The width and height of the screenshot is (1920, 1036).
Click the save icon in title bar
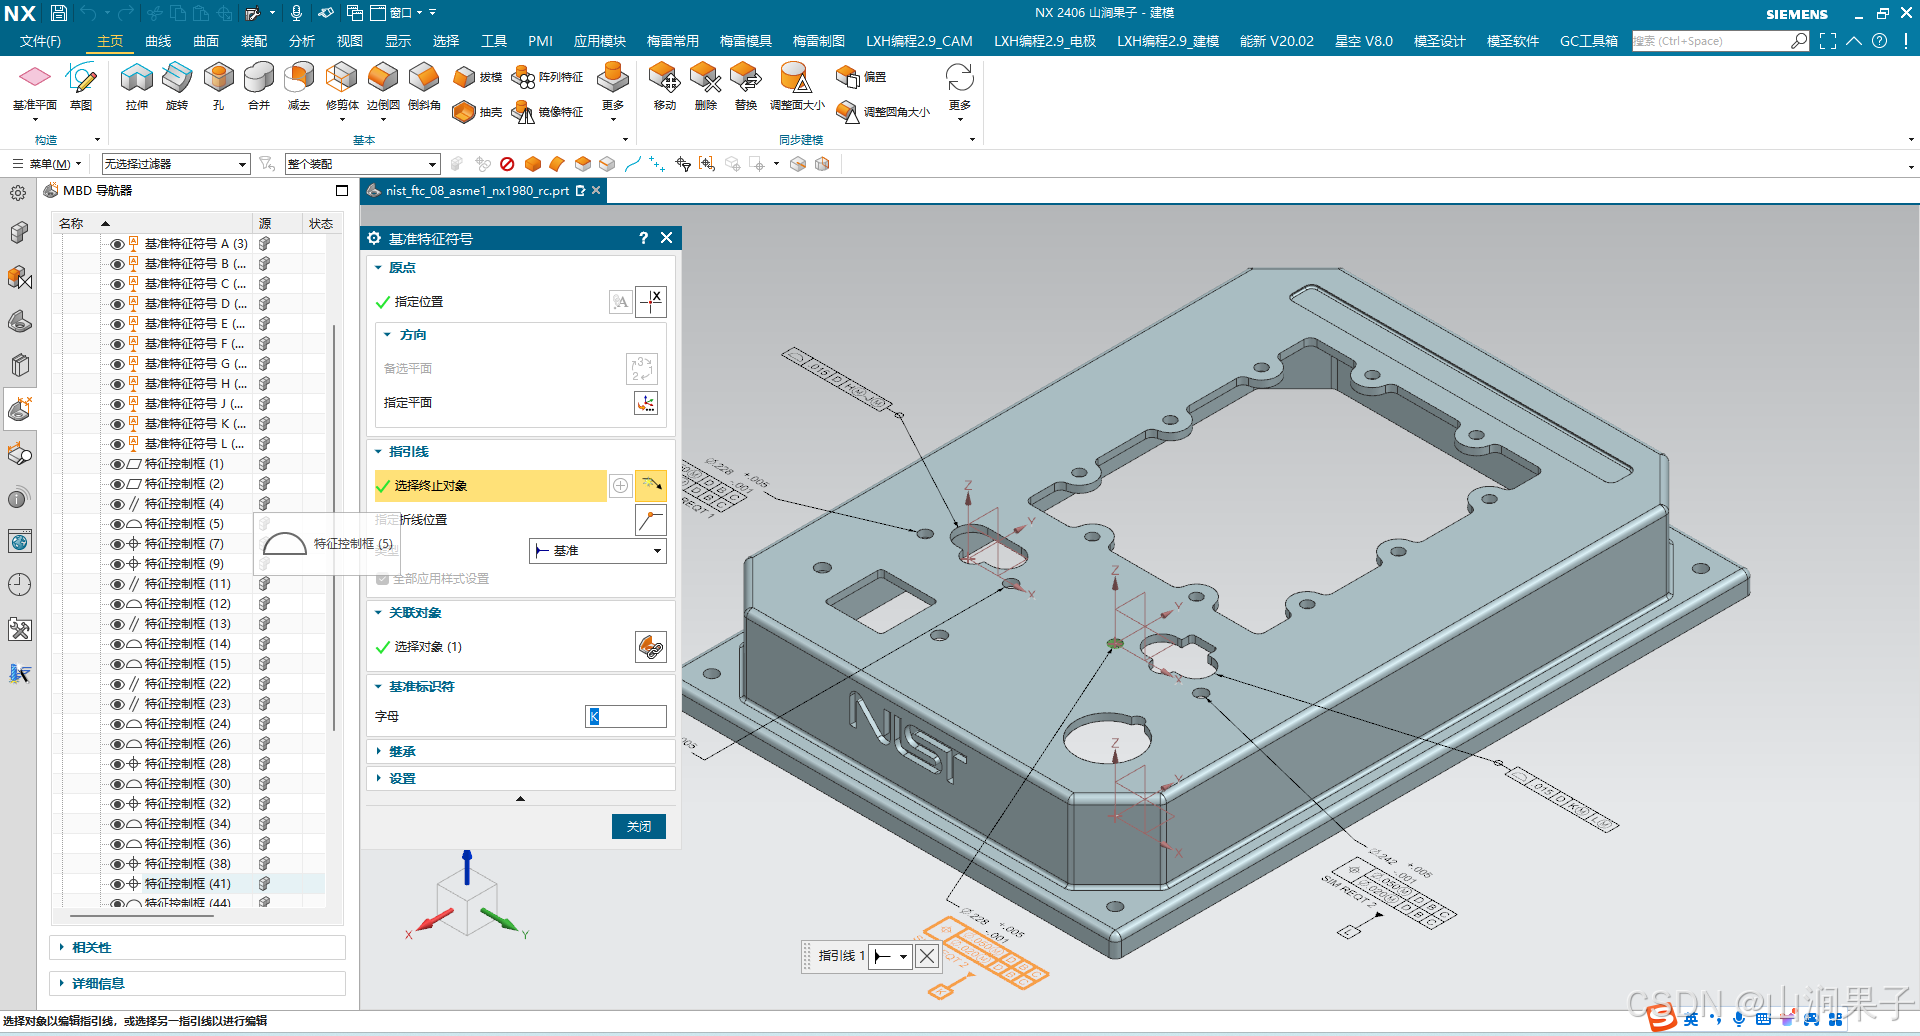click(x=59, y=13)
